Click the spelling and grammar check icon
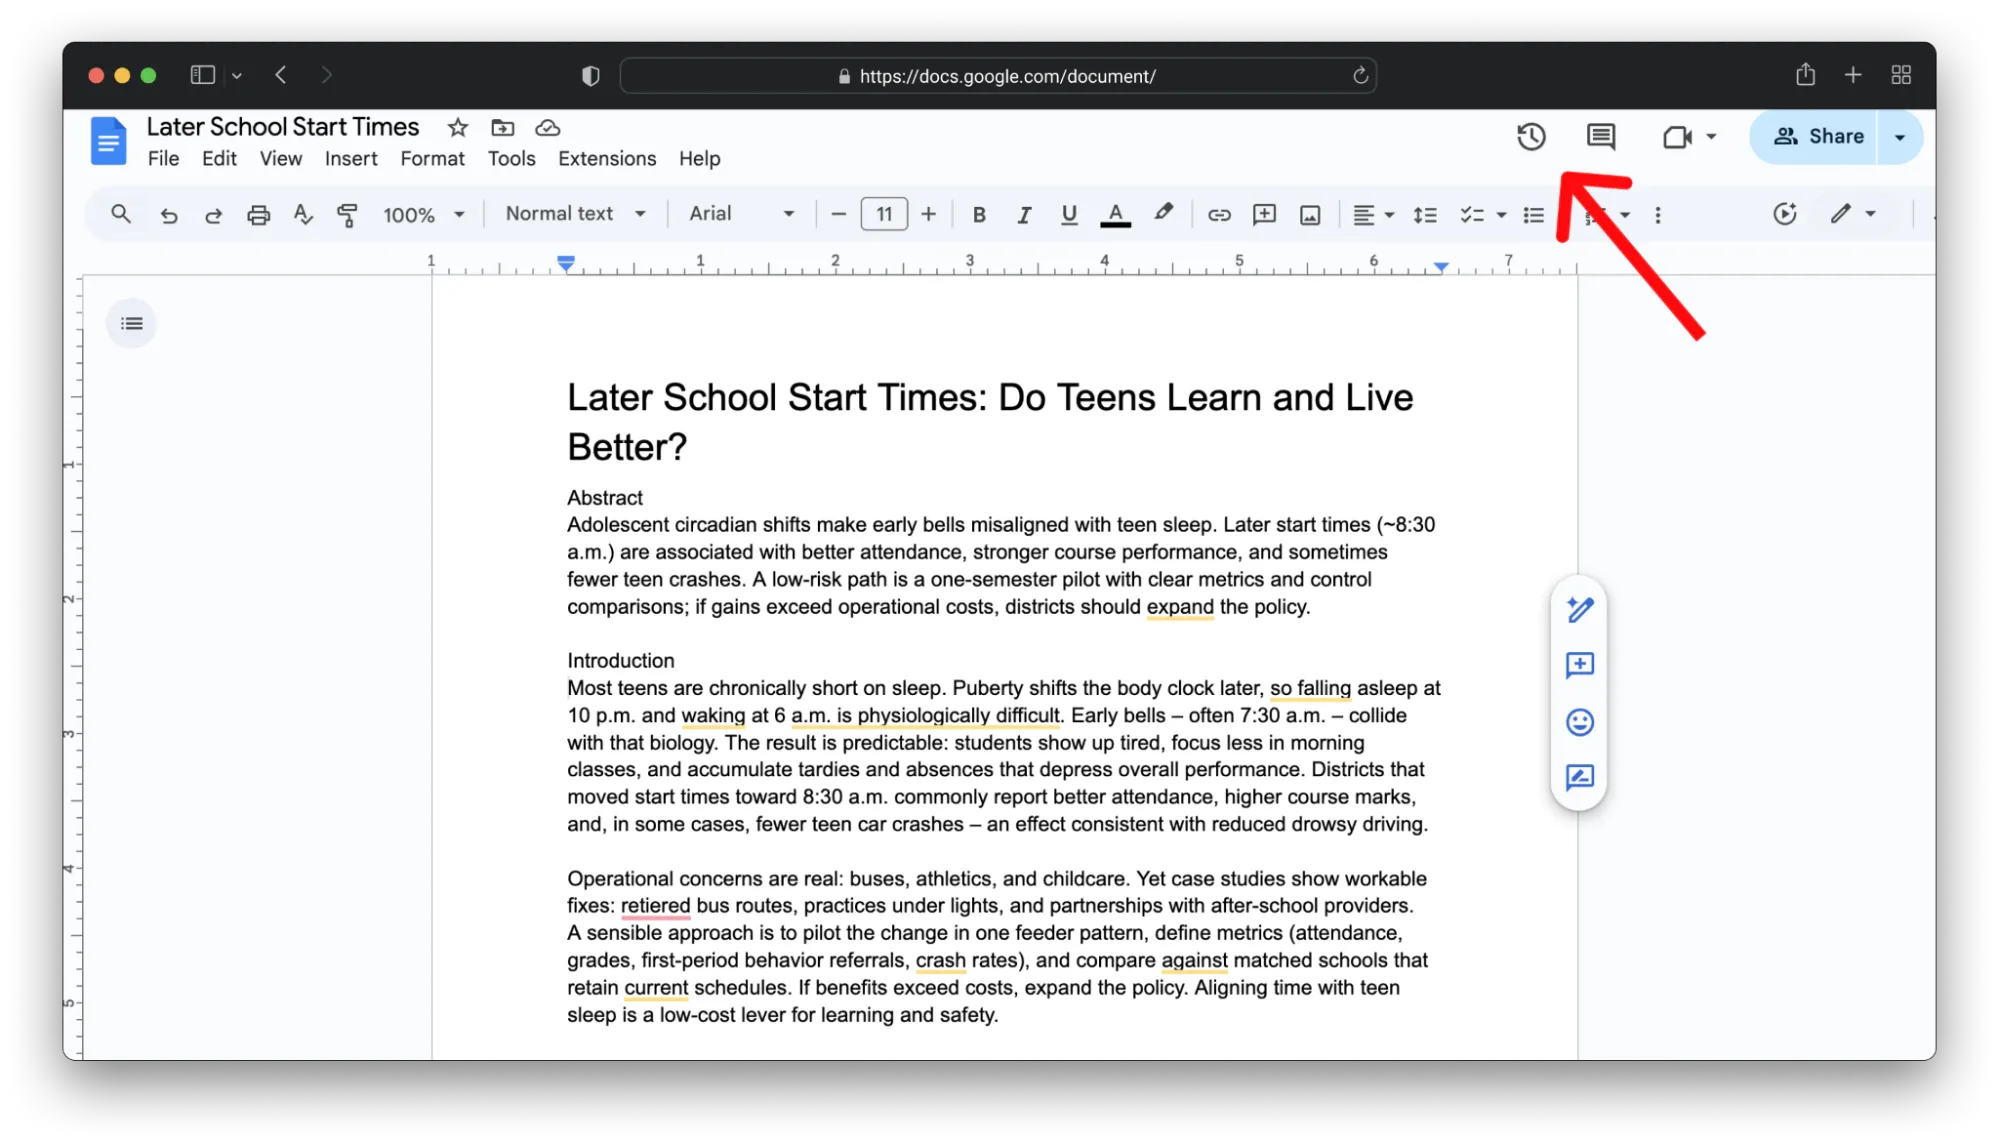Screen dimensions: 1999x1144 303,215
